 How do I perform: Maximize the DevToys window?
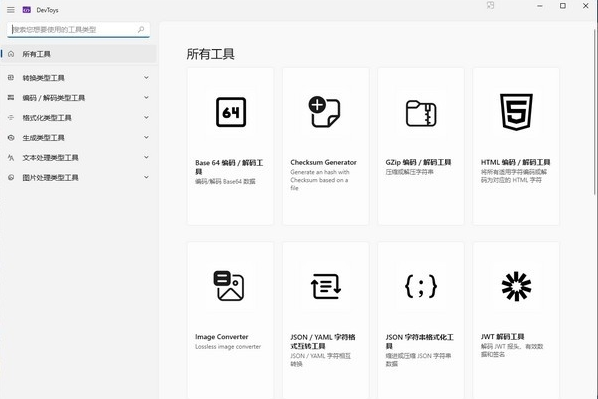[563, 6]
